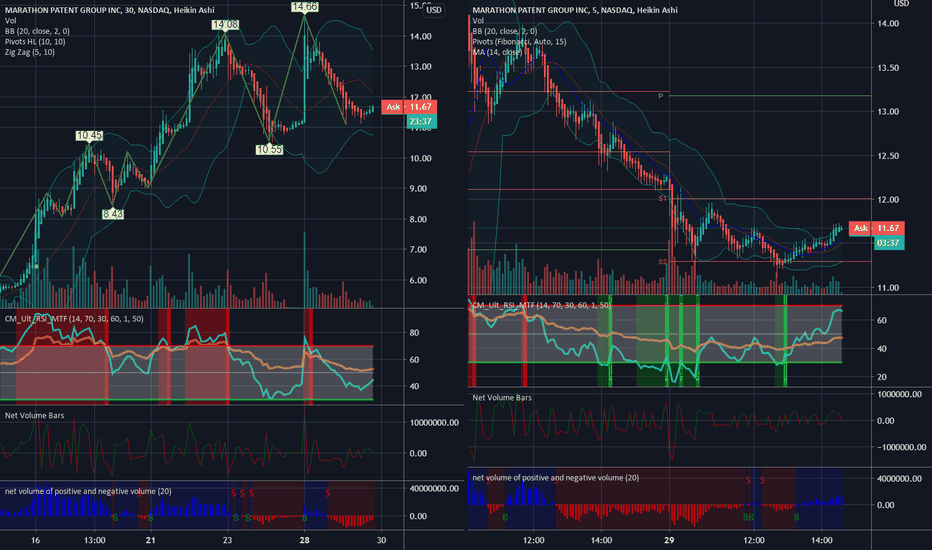Click Net Volume Bars legend on left chart
This screenshot has height=550, width=932.
pos(34,416)
